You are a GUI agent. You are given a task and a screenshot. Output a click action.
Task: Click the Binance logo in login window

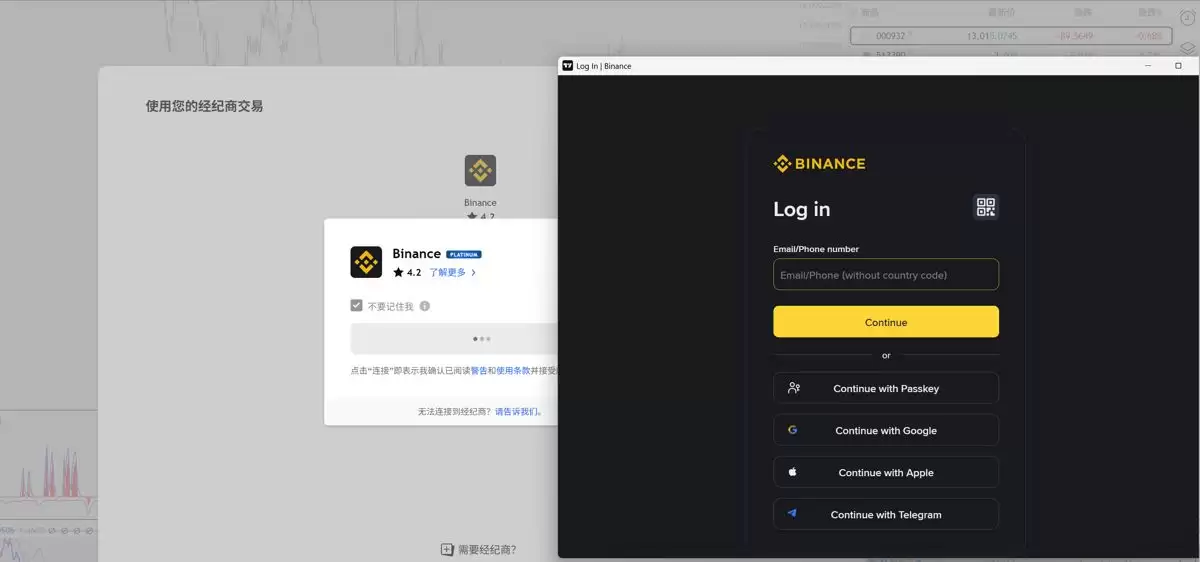click(x=820, y=164)
